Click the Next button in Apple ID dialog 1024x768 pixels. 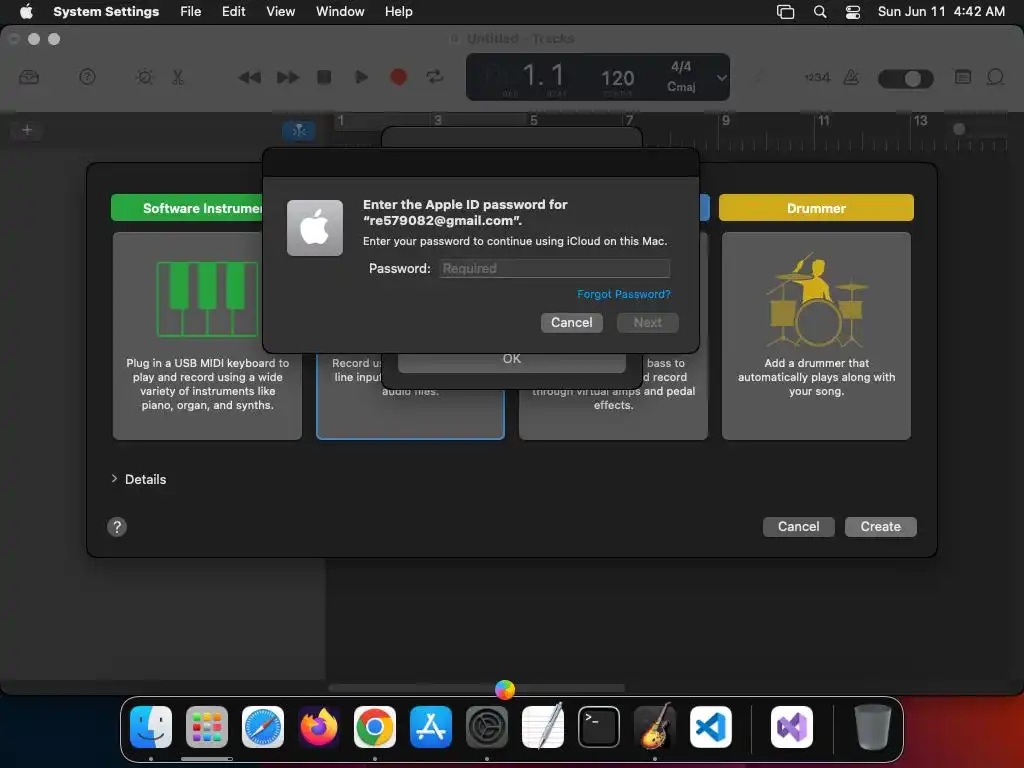pyautogui.click(x=647, y=323)
